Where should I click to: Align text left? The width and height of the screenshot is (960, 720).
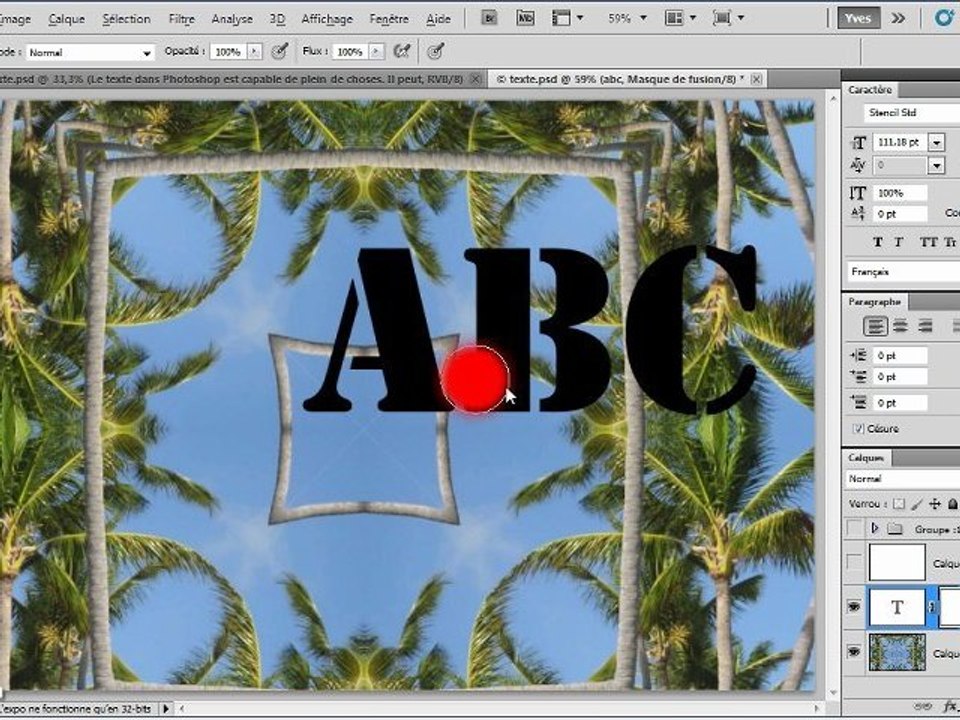876,326
